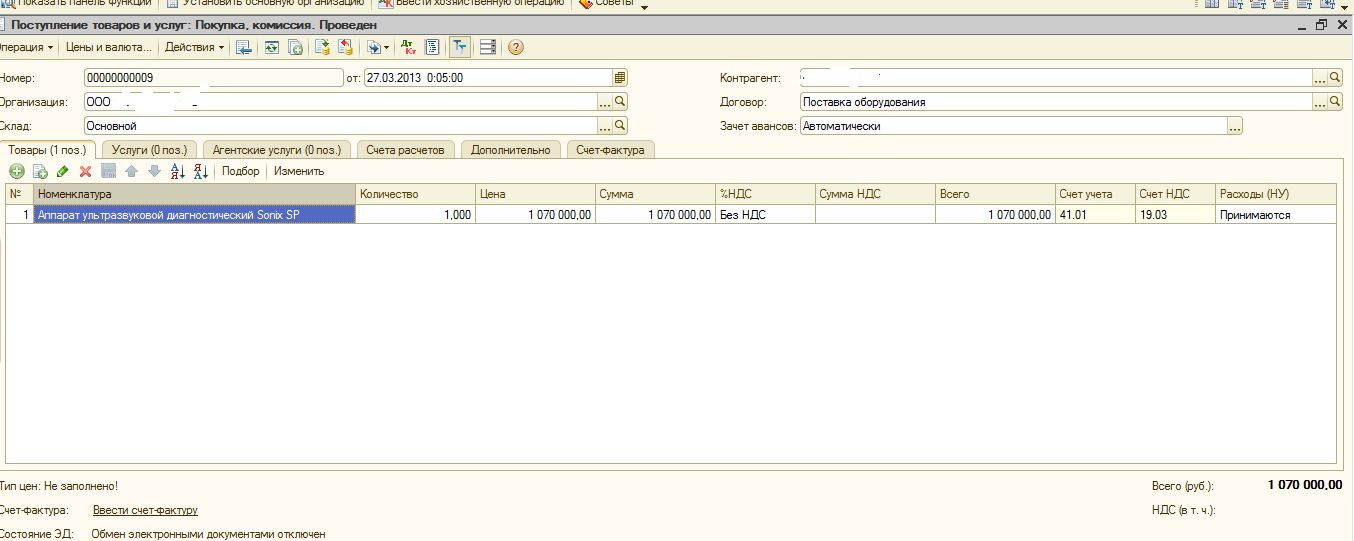Image resolution: width=1354 pixels, height=541 pixels.
Task: Click ellipsis button for Контрагент field
Action: (1319, 77)
